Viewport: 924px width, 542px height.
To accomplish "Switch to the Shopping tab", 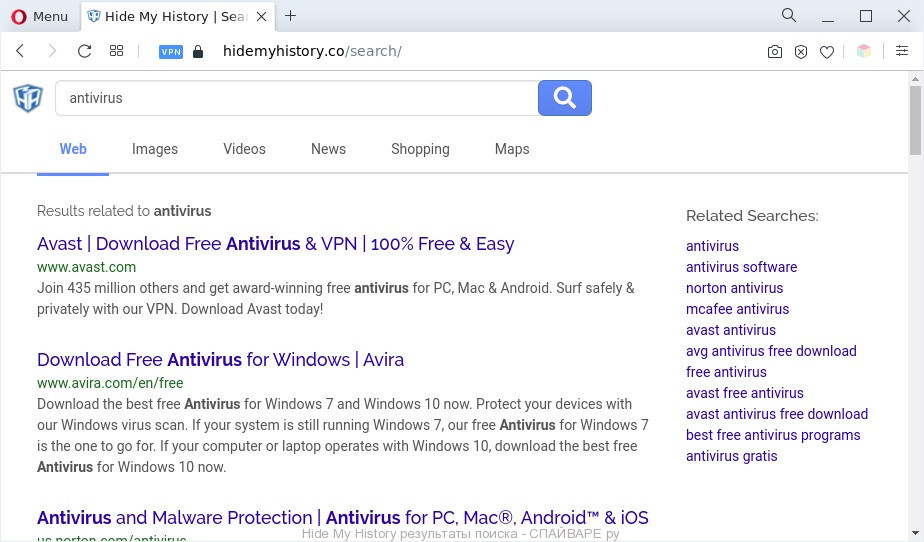I will (x=420, y=149).
